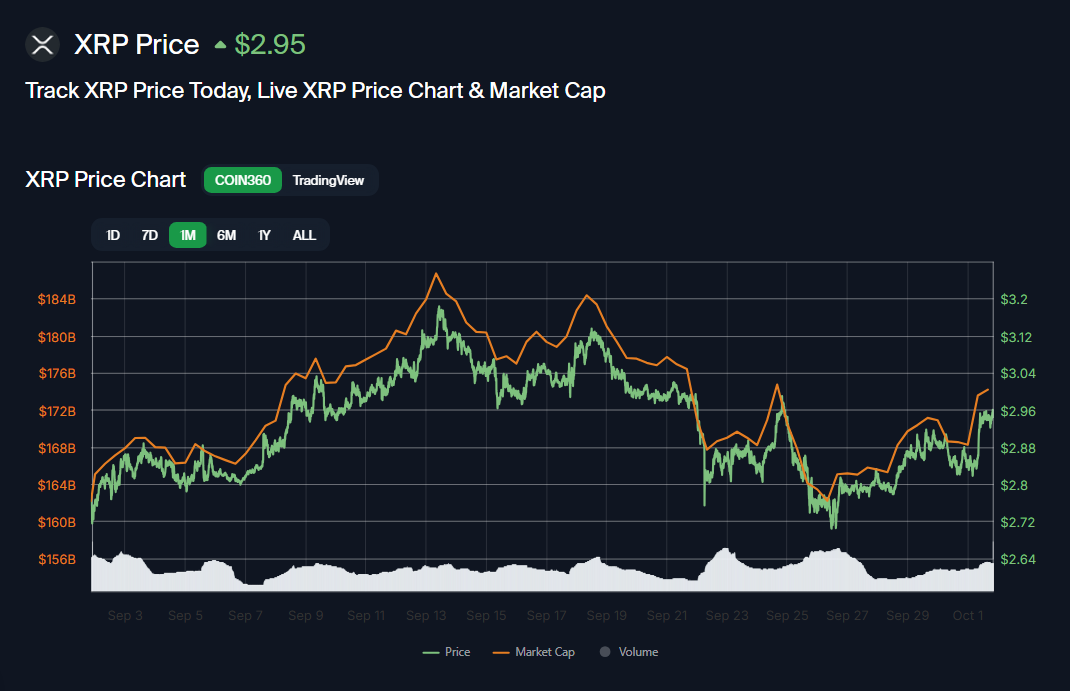Click the XRP coin logo icon
Screen dimensions: 1070x691
coord(42,45)
